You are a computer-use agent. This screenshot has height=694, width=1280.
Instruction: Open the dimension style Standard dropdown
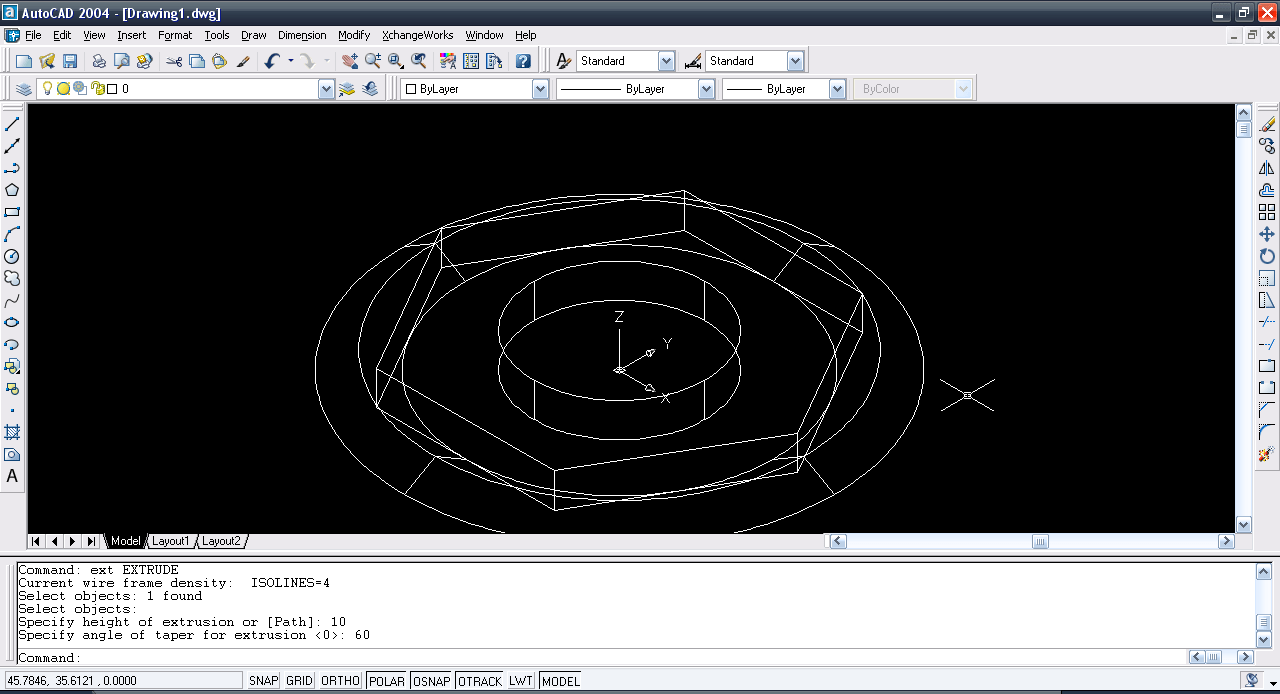tap(795, 61)
